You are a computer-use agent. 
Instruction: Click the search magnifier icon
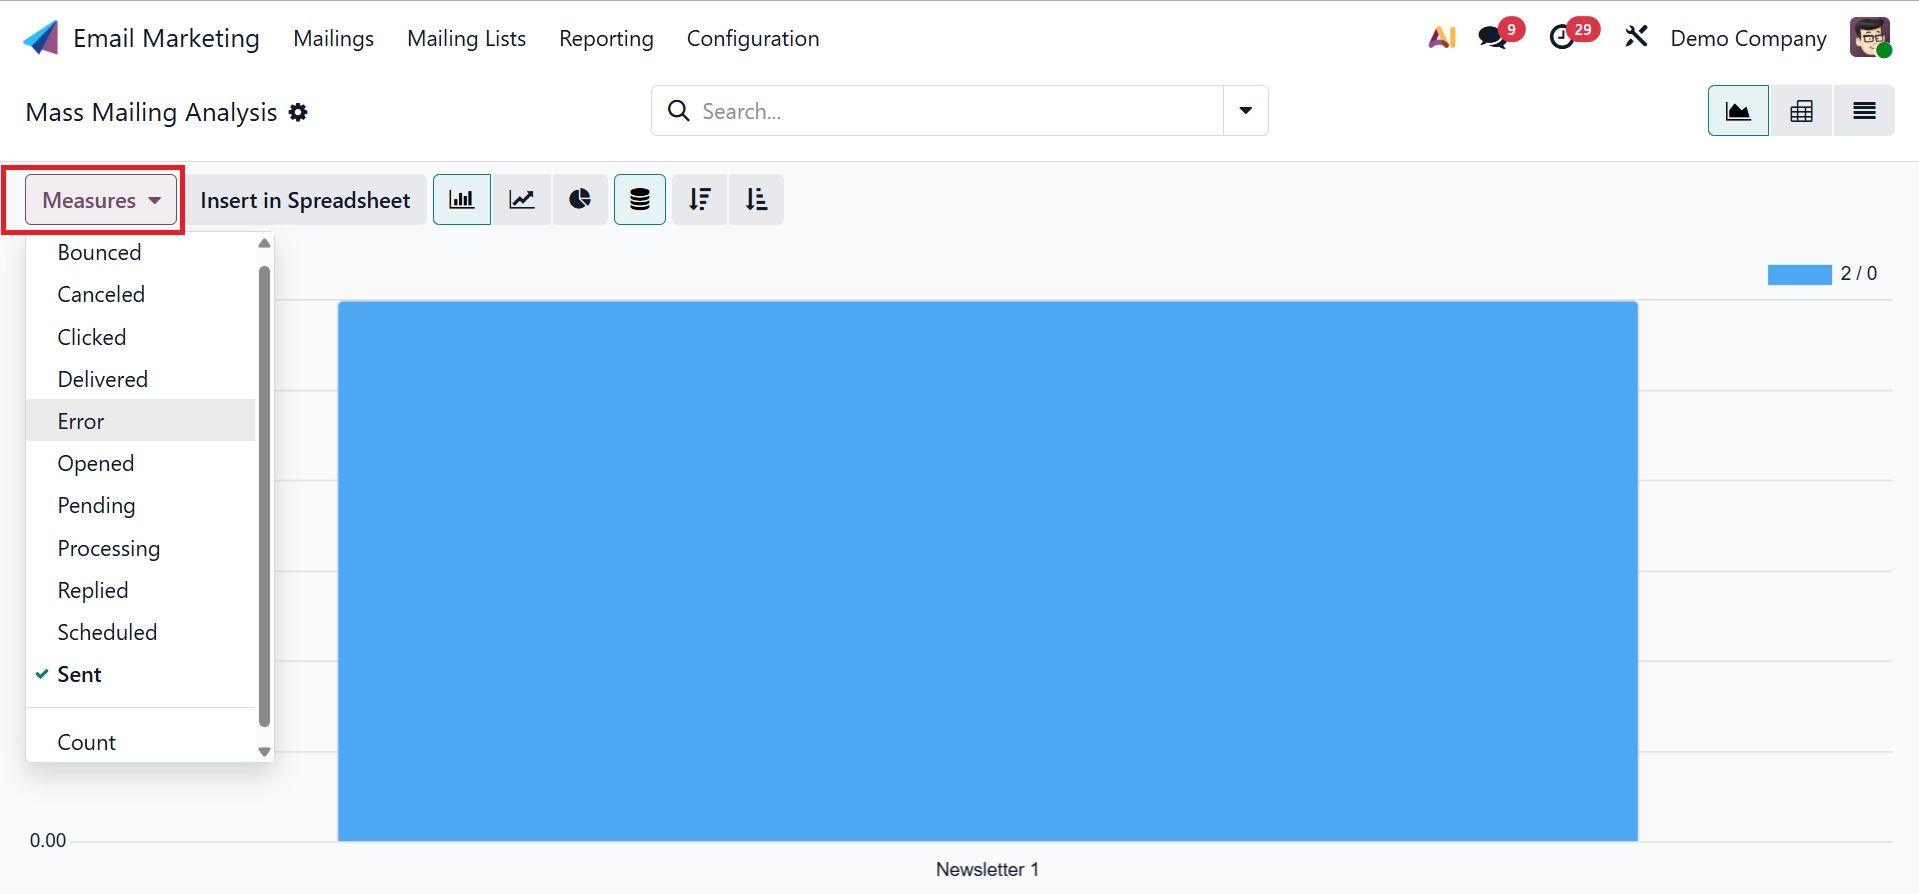coord(679,111)
